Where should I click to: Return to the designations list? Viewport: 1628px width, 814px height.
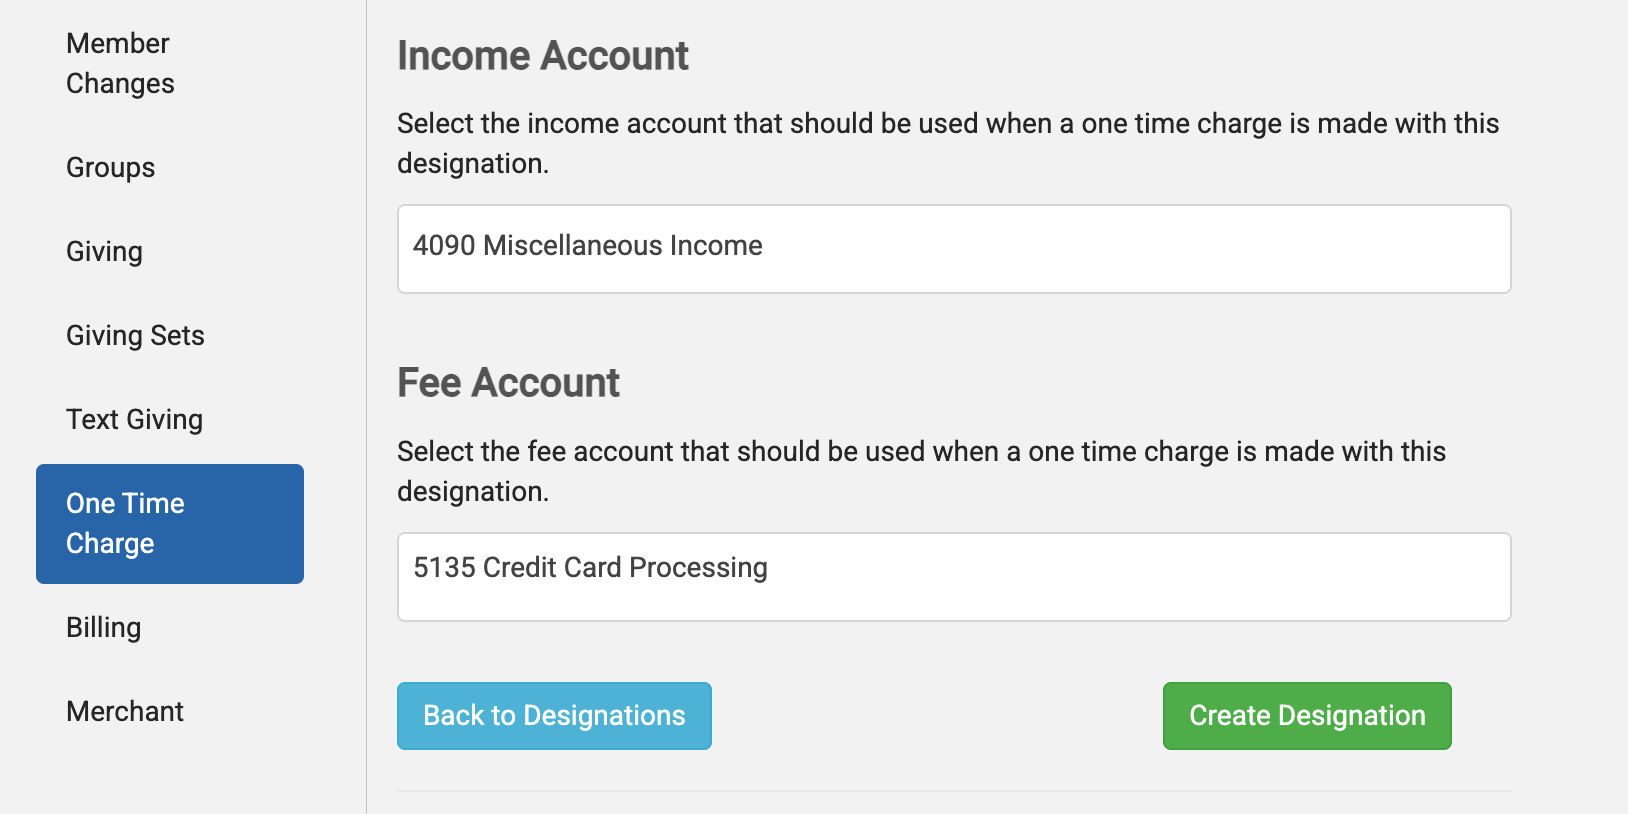click(554, 716)
